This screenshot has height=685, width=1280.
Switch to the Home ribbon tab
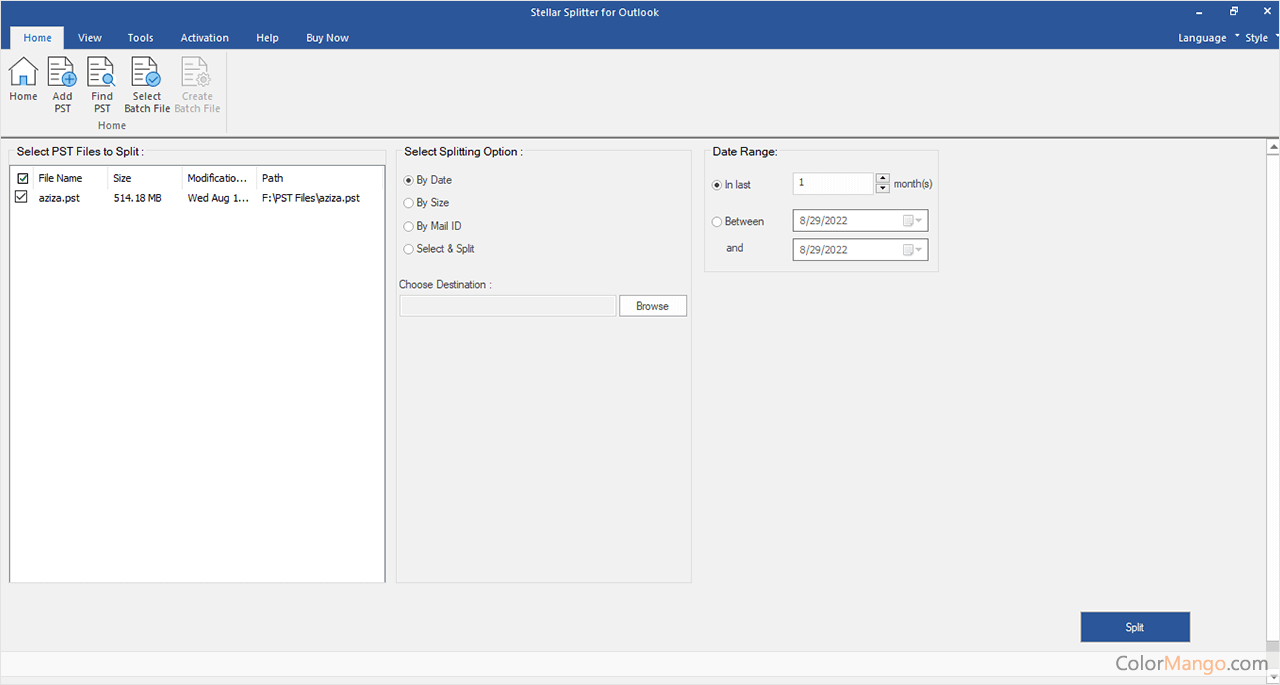(x=37, y=38)
